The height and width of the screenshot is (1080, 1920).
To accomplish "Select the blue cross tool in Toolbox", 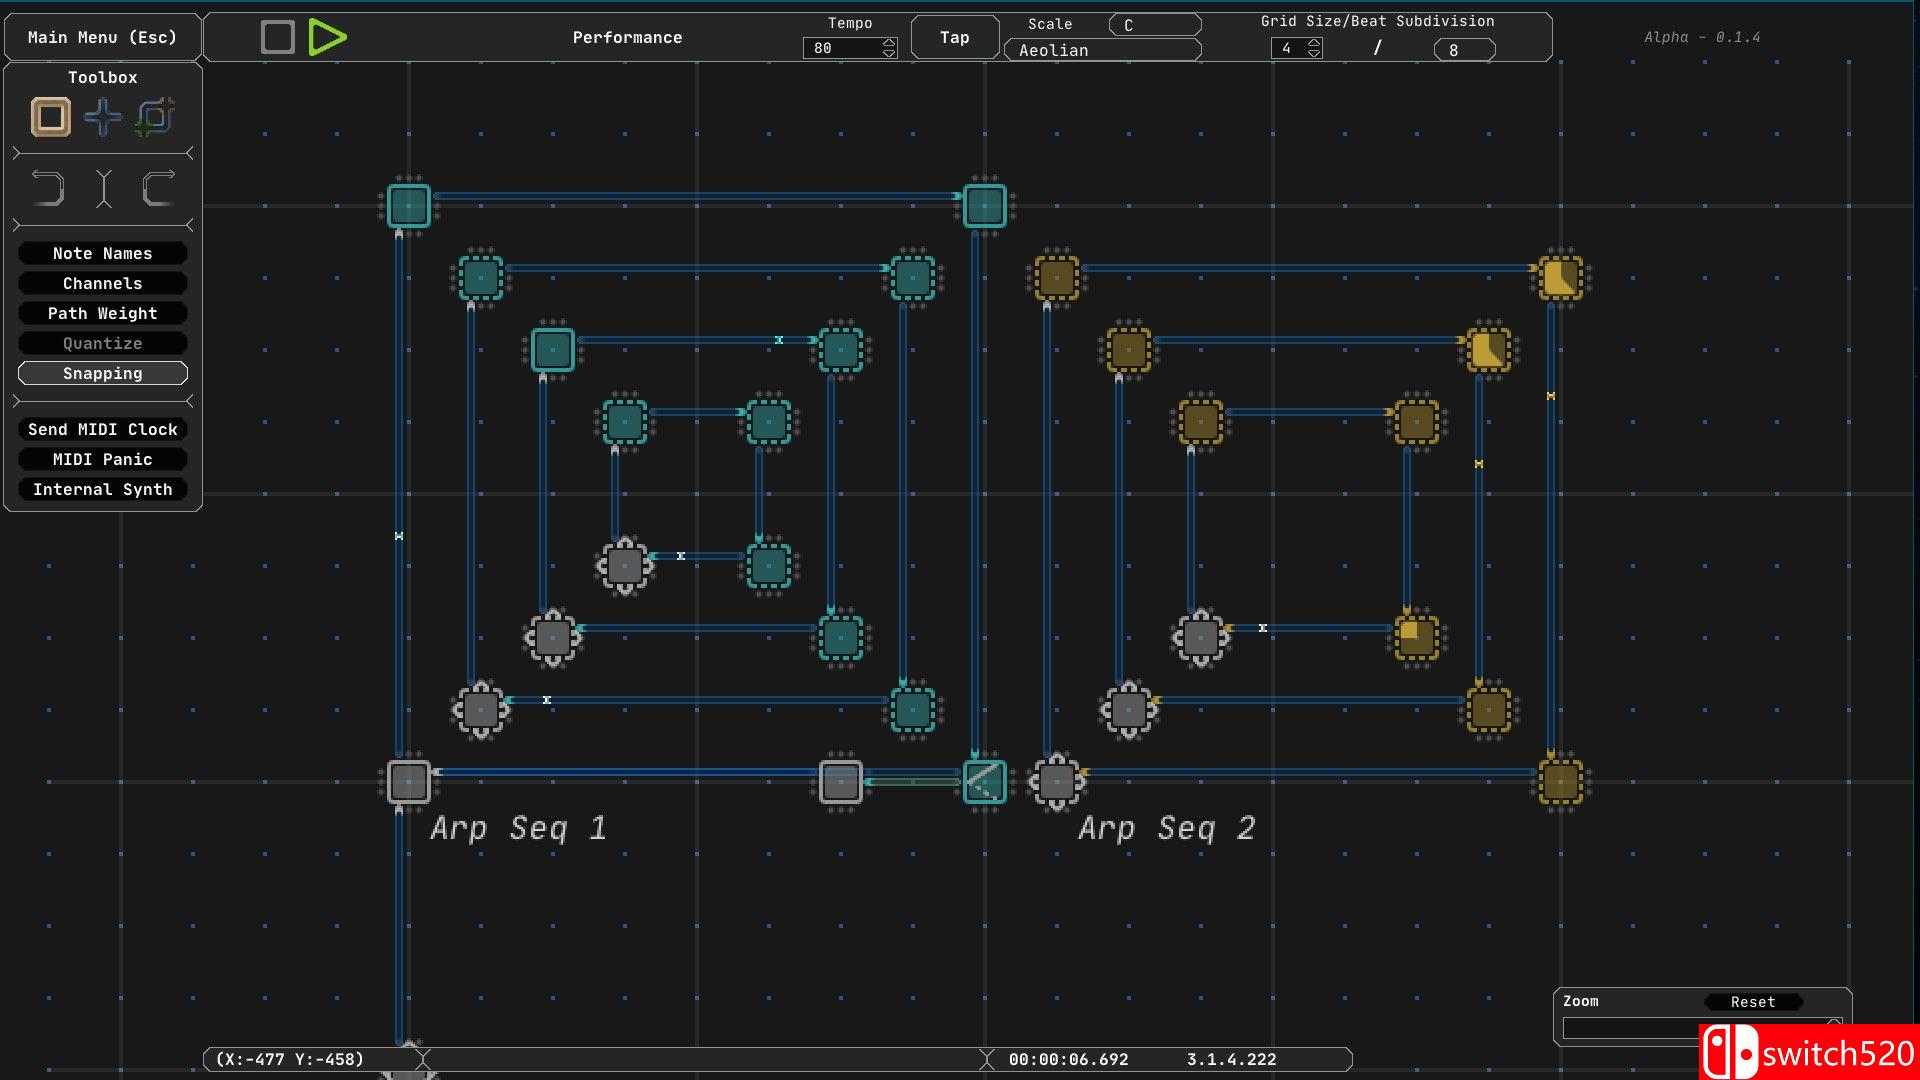I will tap(103, 118).
